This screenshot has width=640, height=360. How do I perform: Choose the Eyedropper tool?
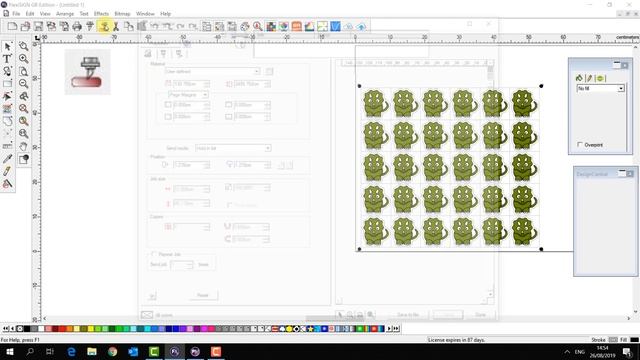7,159
